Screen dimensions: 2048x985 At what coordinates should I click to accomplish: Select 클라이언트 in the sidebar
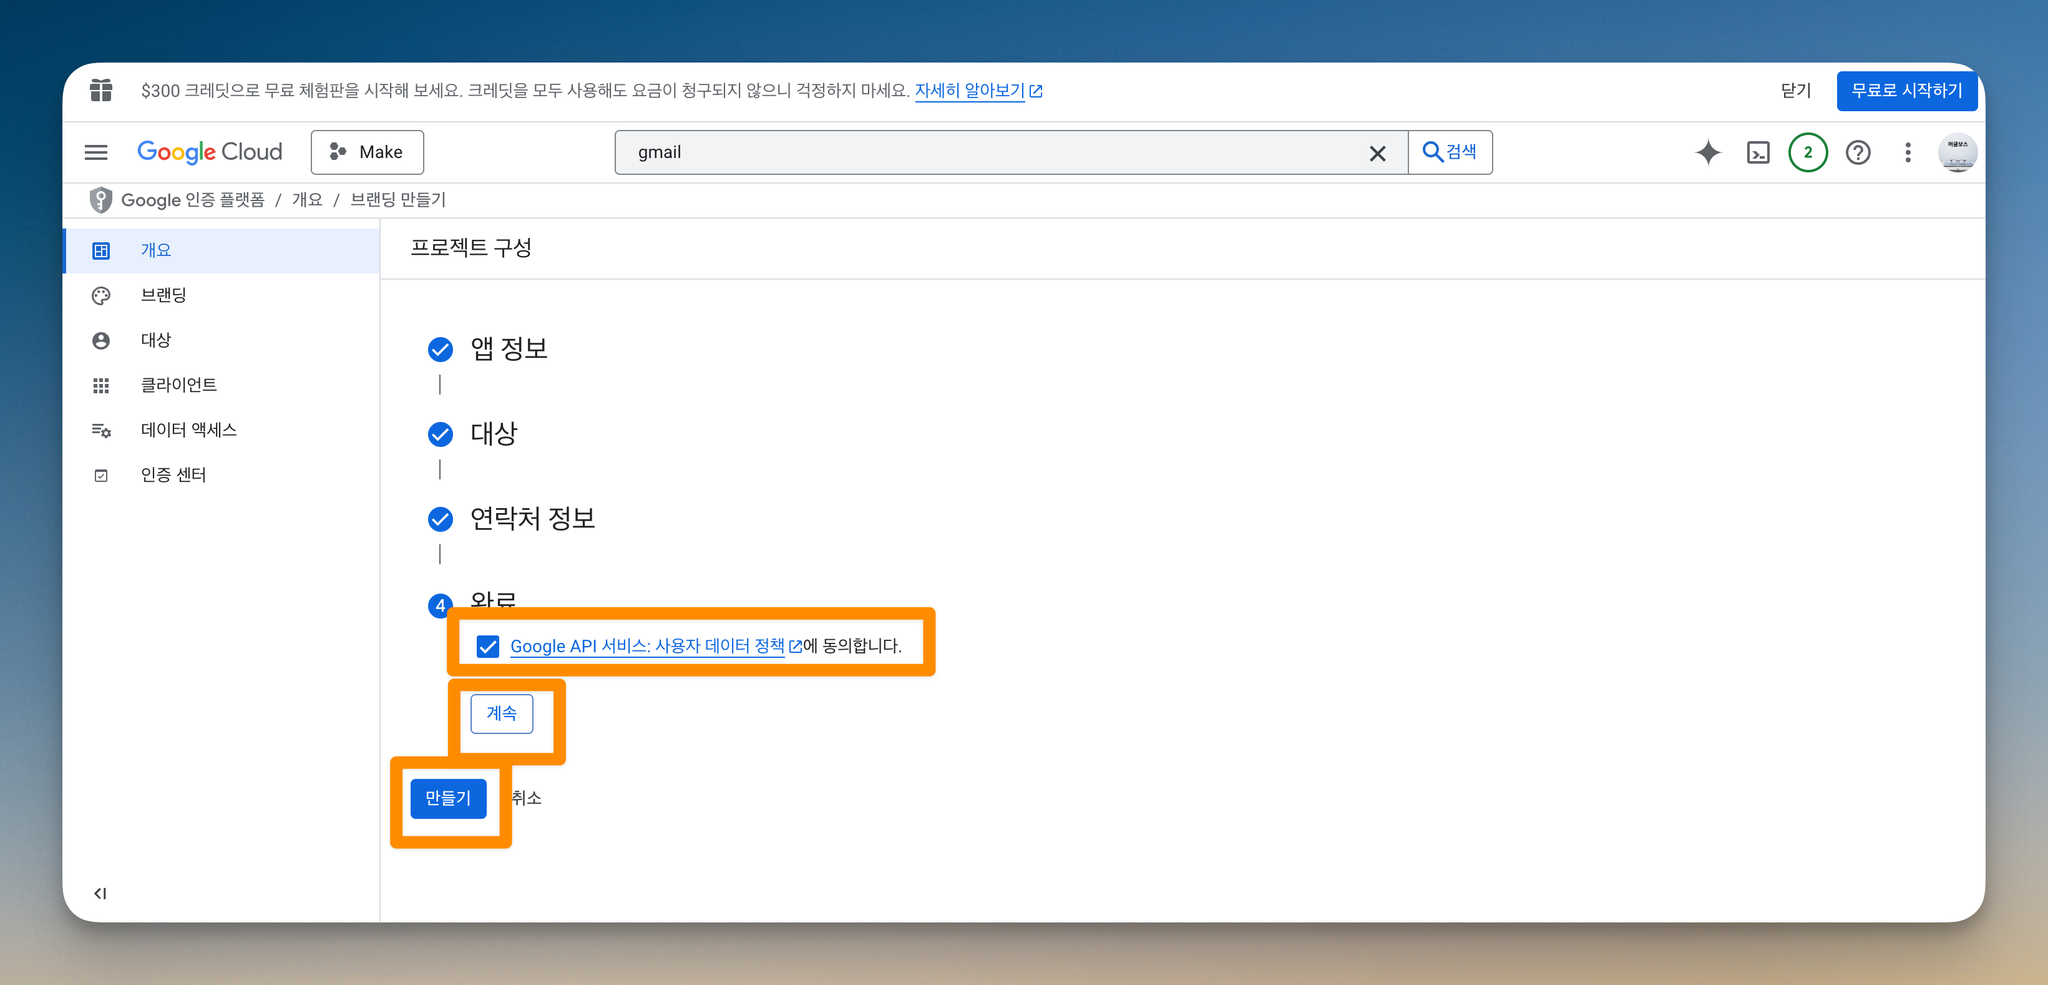click(x=222, y=385)
